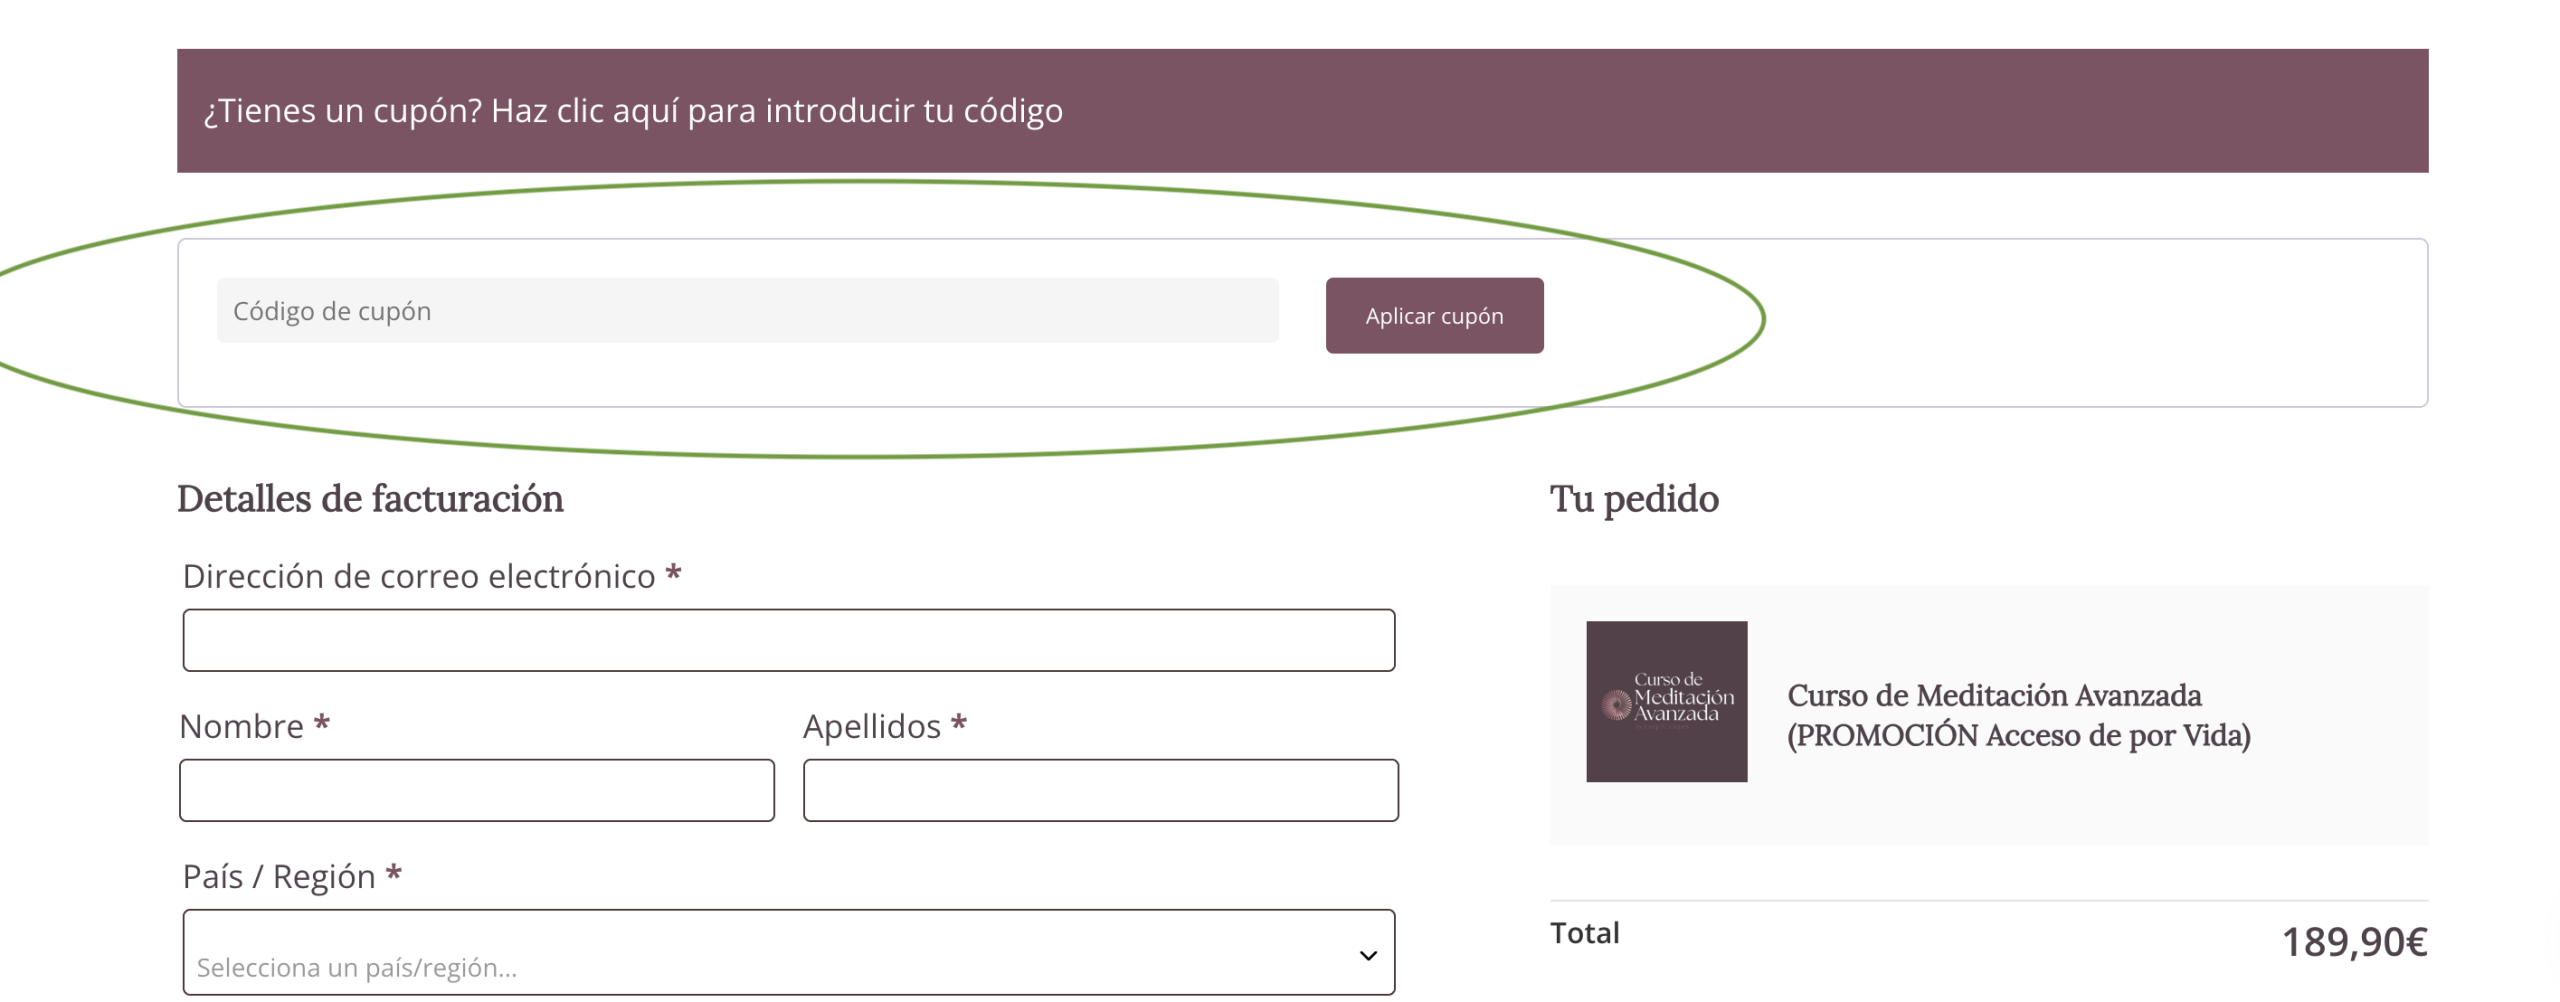Click the course title in Tu pedido
The height and width of the screenshot is (1002, 2560).
pyautogui.click(x=2017, y=715)
